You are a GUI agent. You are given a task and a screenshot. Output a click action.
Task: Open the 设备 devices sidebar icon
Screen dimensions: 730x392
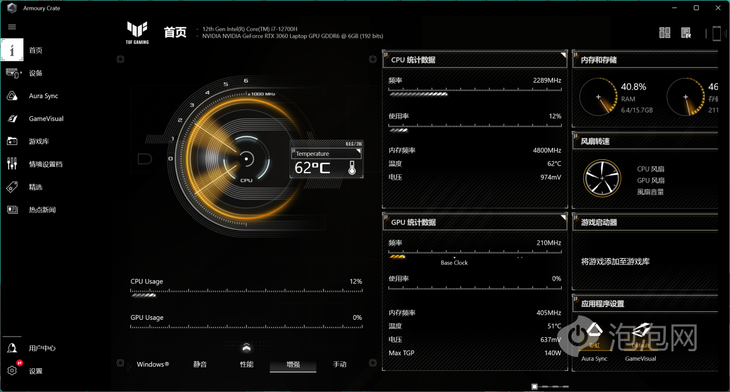pyautogui.click(x=13, y=73)
